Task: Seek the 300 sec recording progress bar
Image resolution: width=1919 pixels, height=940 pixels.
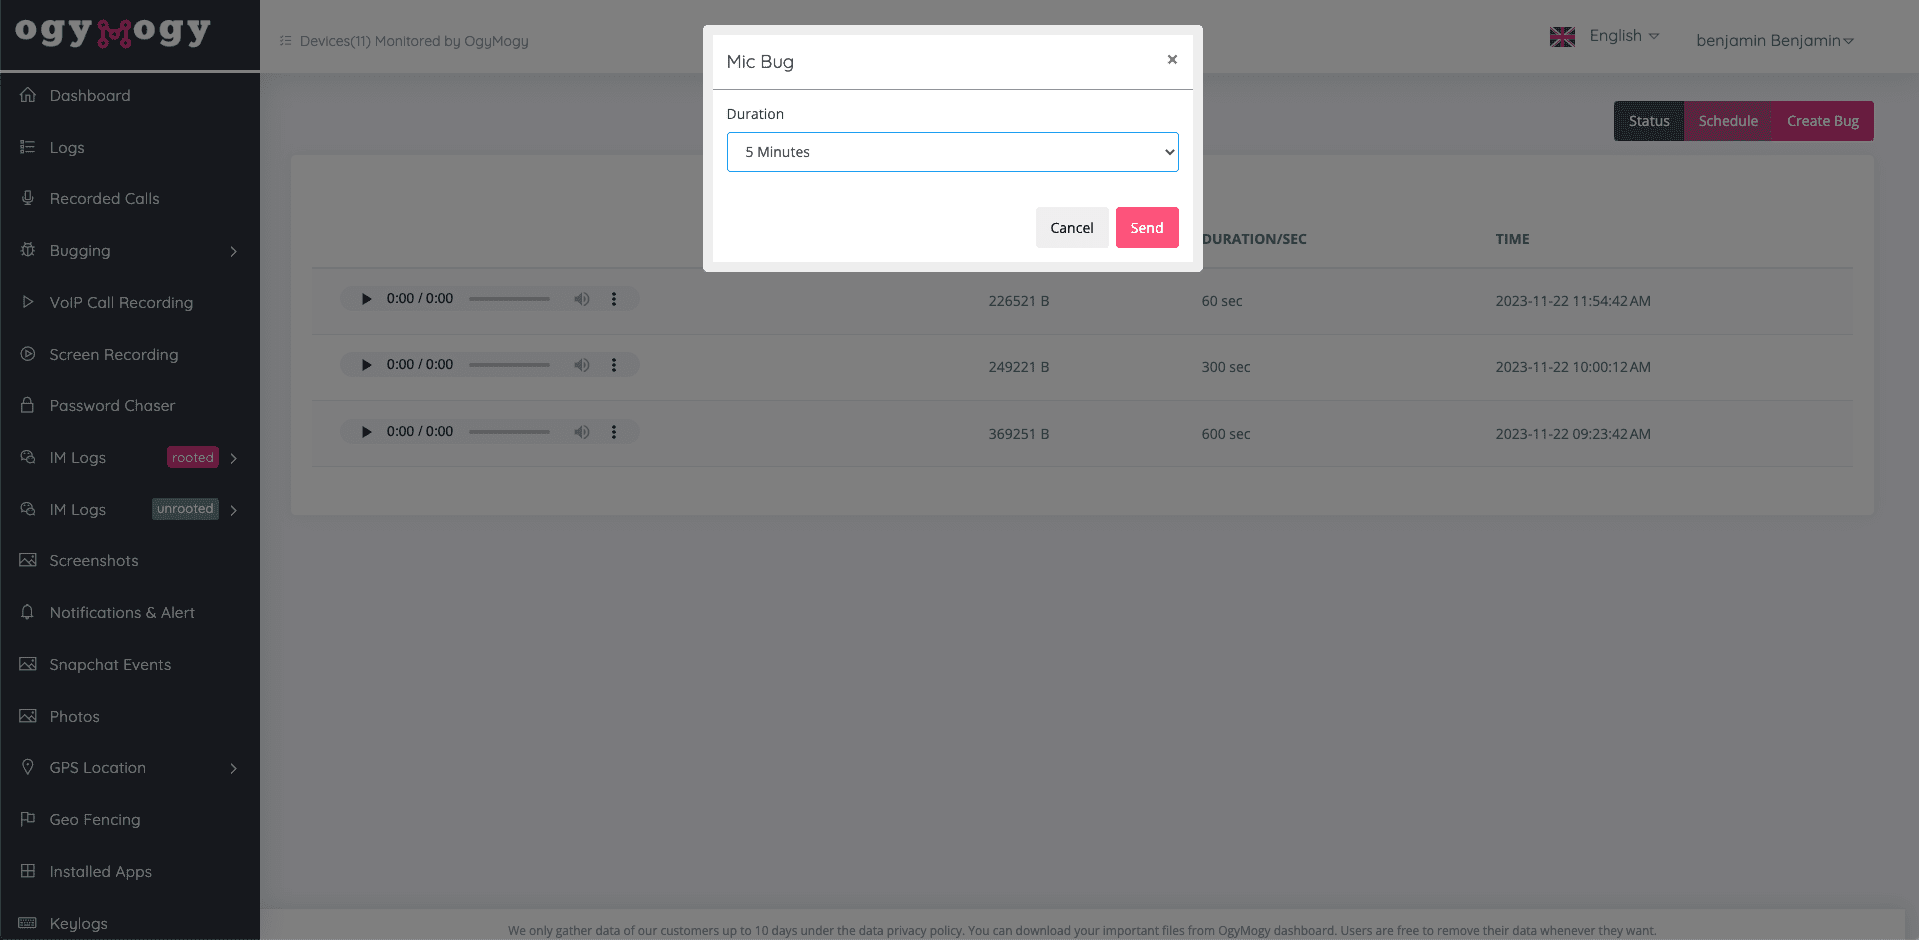Action: coord(509,365)
